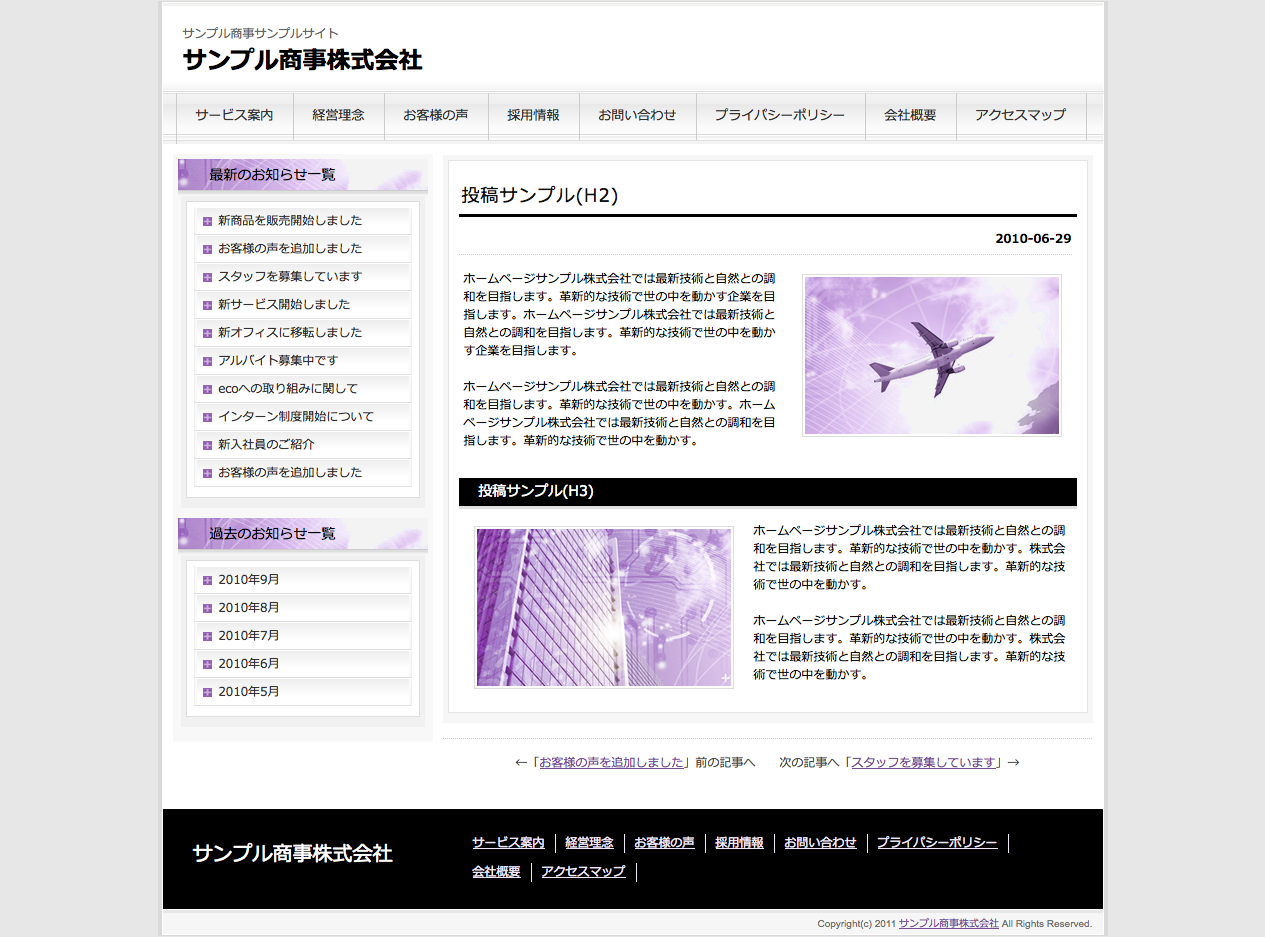
Task: Open previous article link お客様の声を追加しました
Action: (x=611, y=762)
